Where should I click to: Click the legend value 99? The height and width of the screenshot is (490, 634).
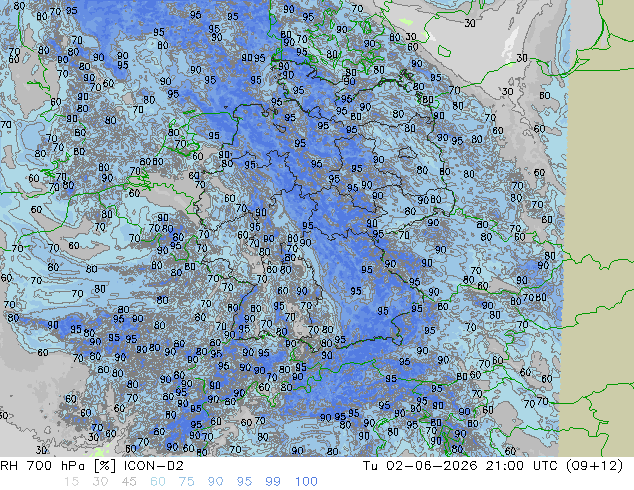coord(273,482)
